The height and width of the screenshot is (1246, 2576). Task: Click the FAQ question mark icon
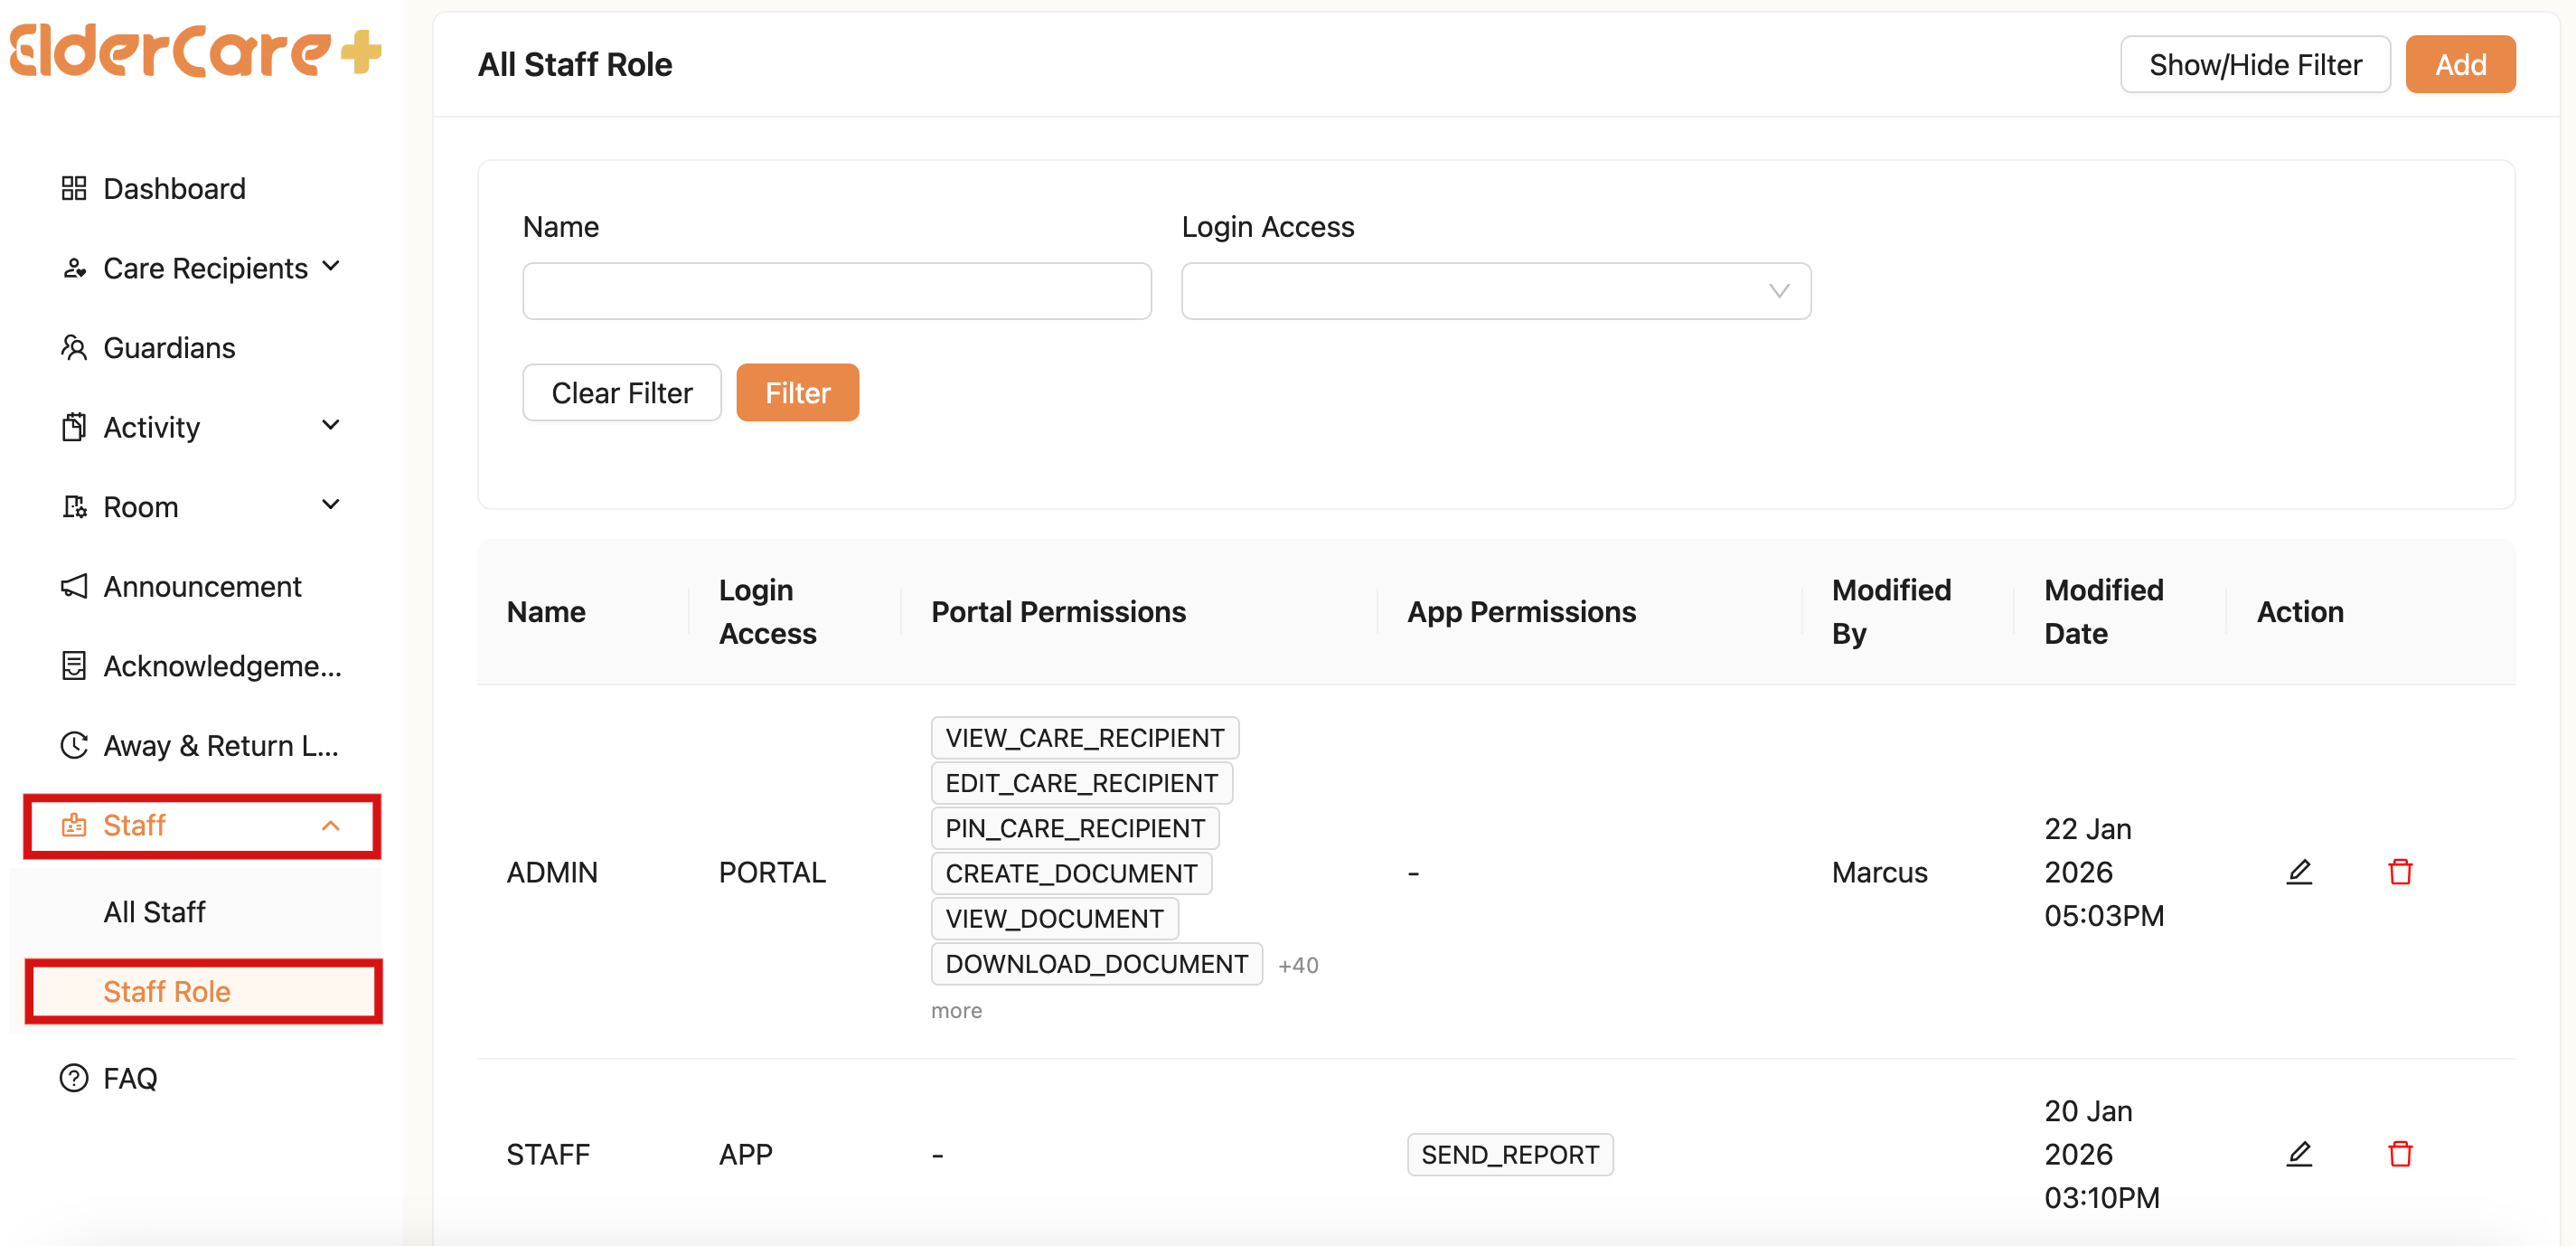tap(73, 1078)
